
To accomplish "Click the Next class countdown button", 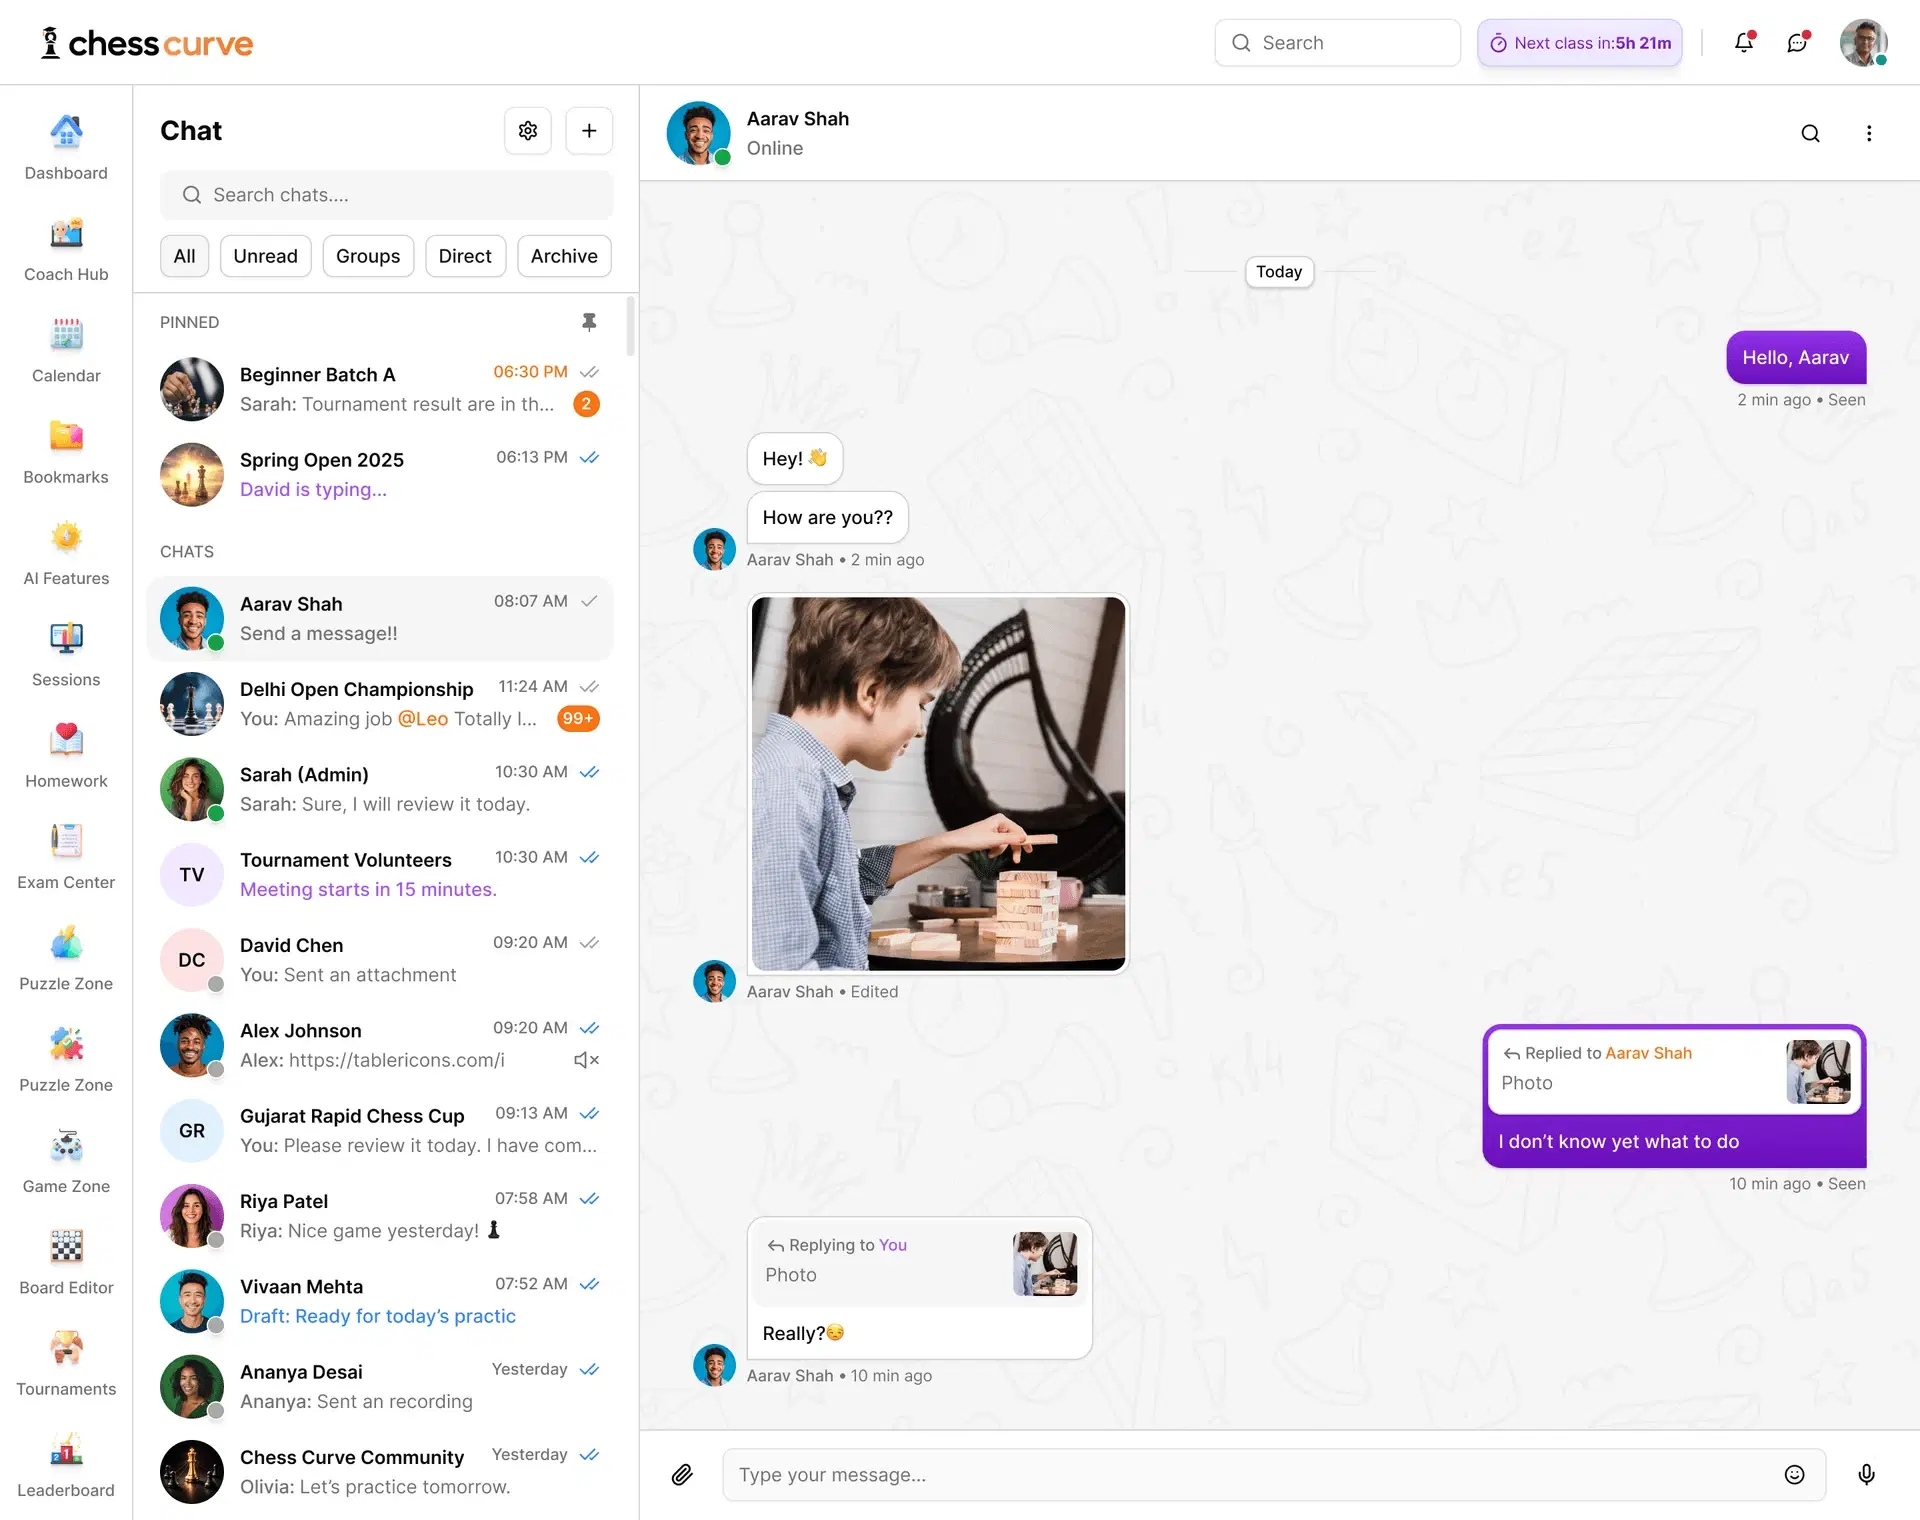I will 1580,43.
